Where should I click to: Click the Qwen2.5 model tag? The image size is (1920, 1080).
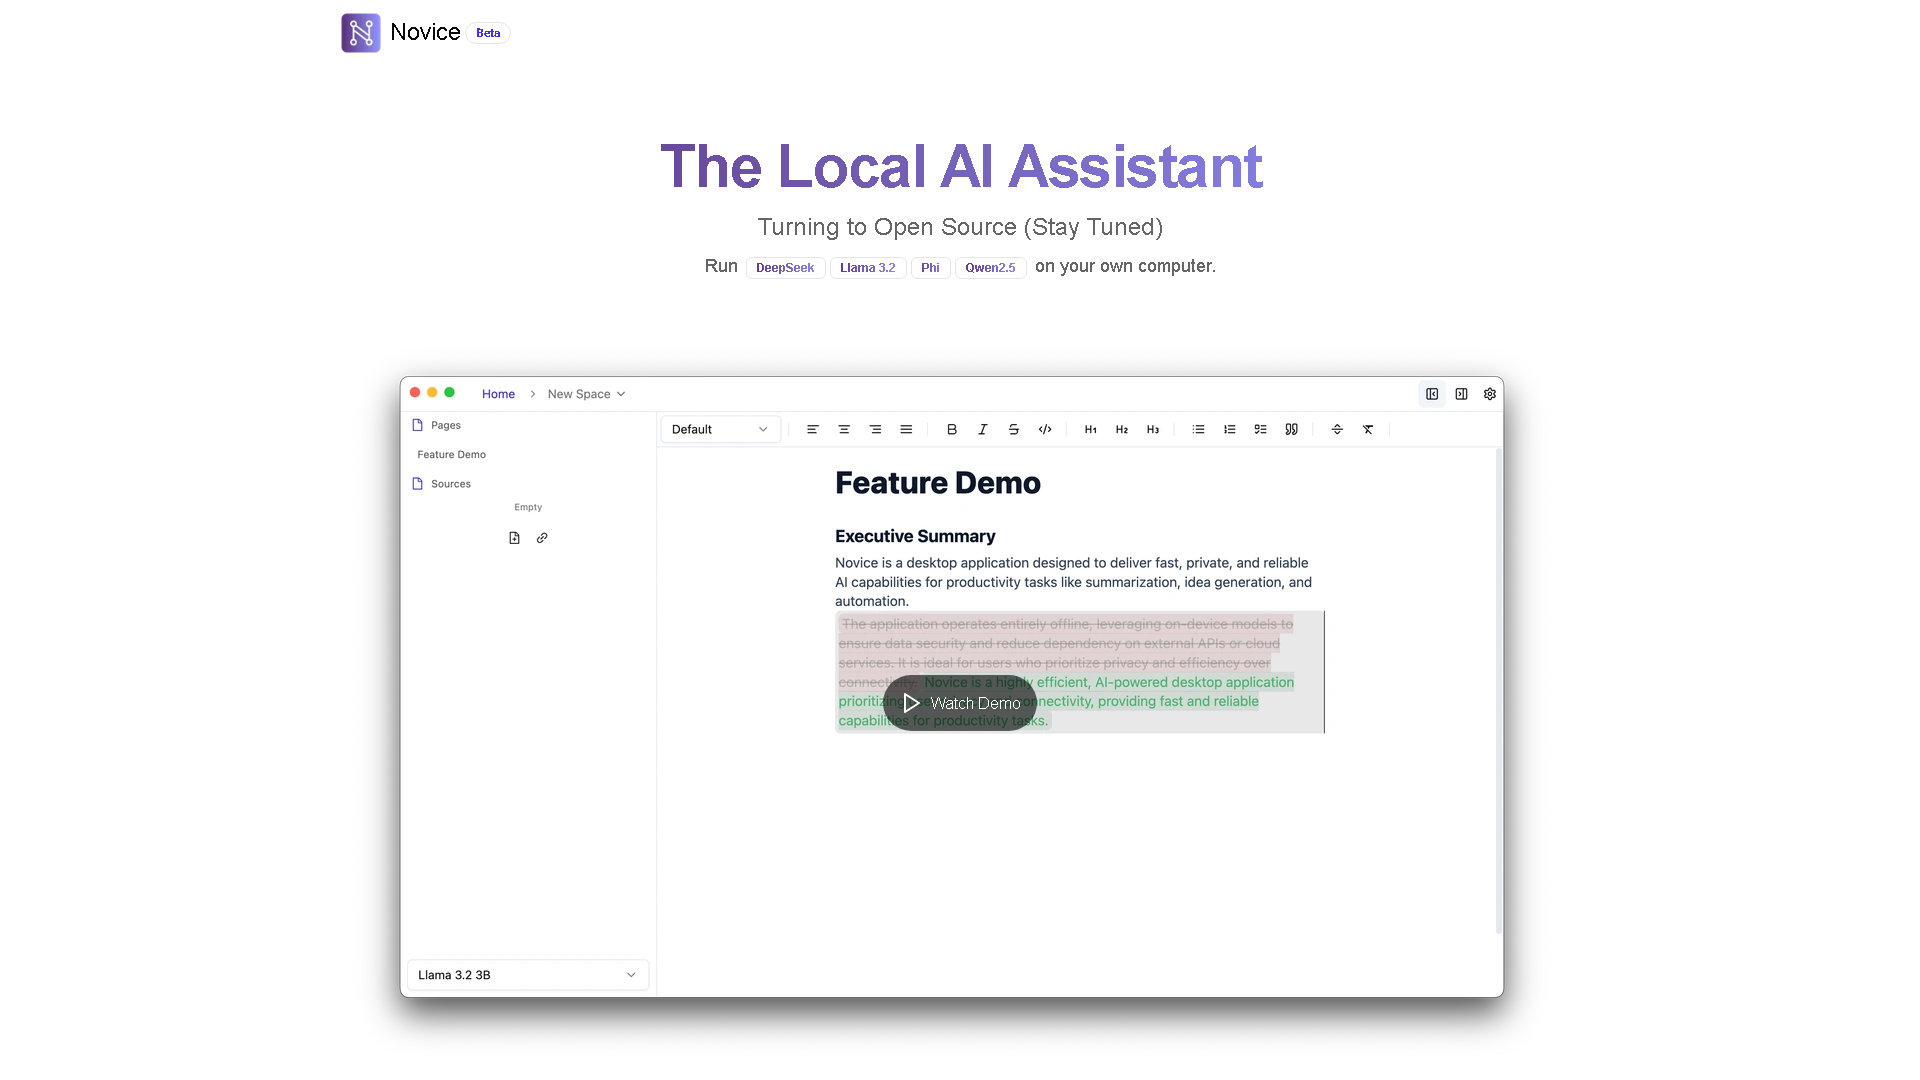tap(990, 267)
